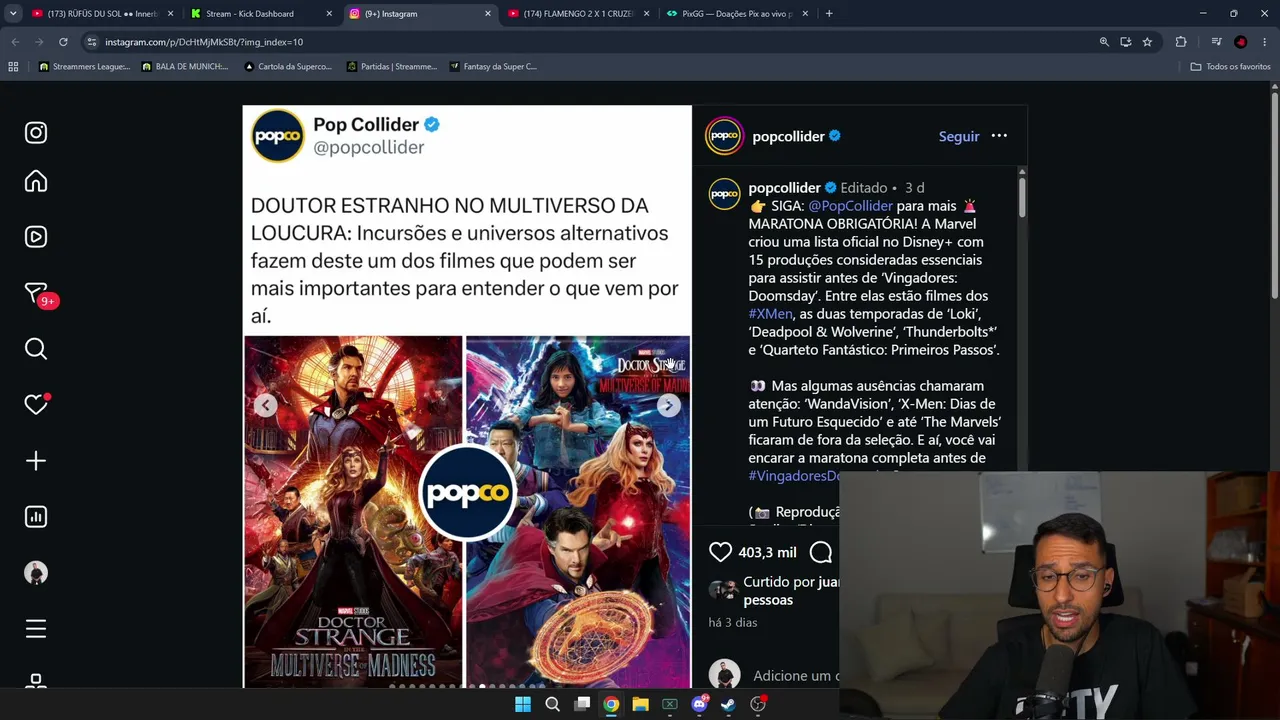Open the apps grid in the bookmarks bar
Screen dimensions: 1280x720
coord(13,67)
